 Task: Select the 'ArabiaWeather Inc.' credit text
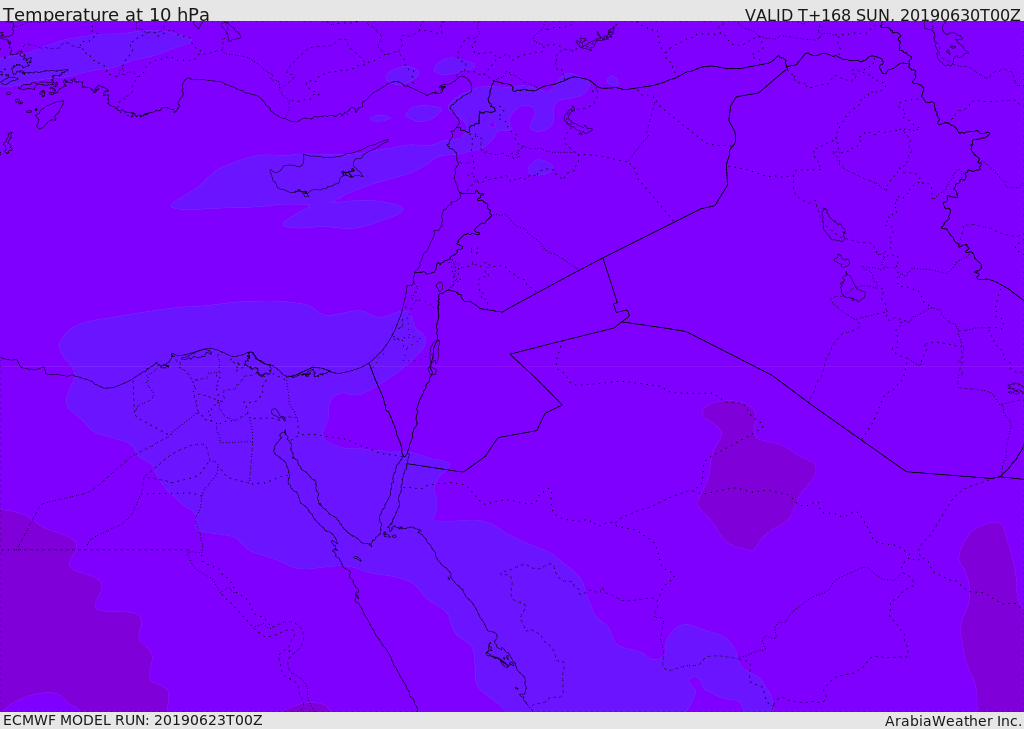pyautogui.click(x=954, y=721)
